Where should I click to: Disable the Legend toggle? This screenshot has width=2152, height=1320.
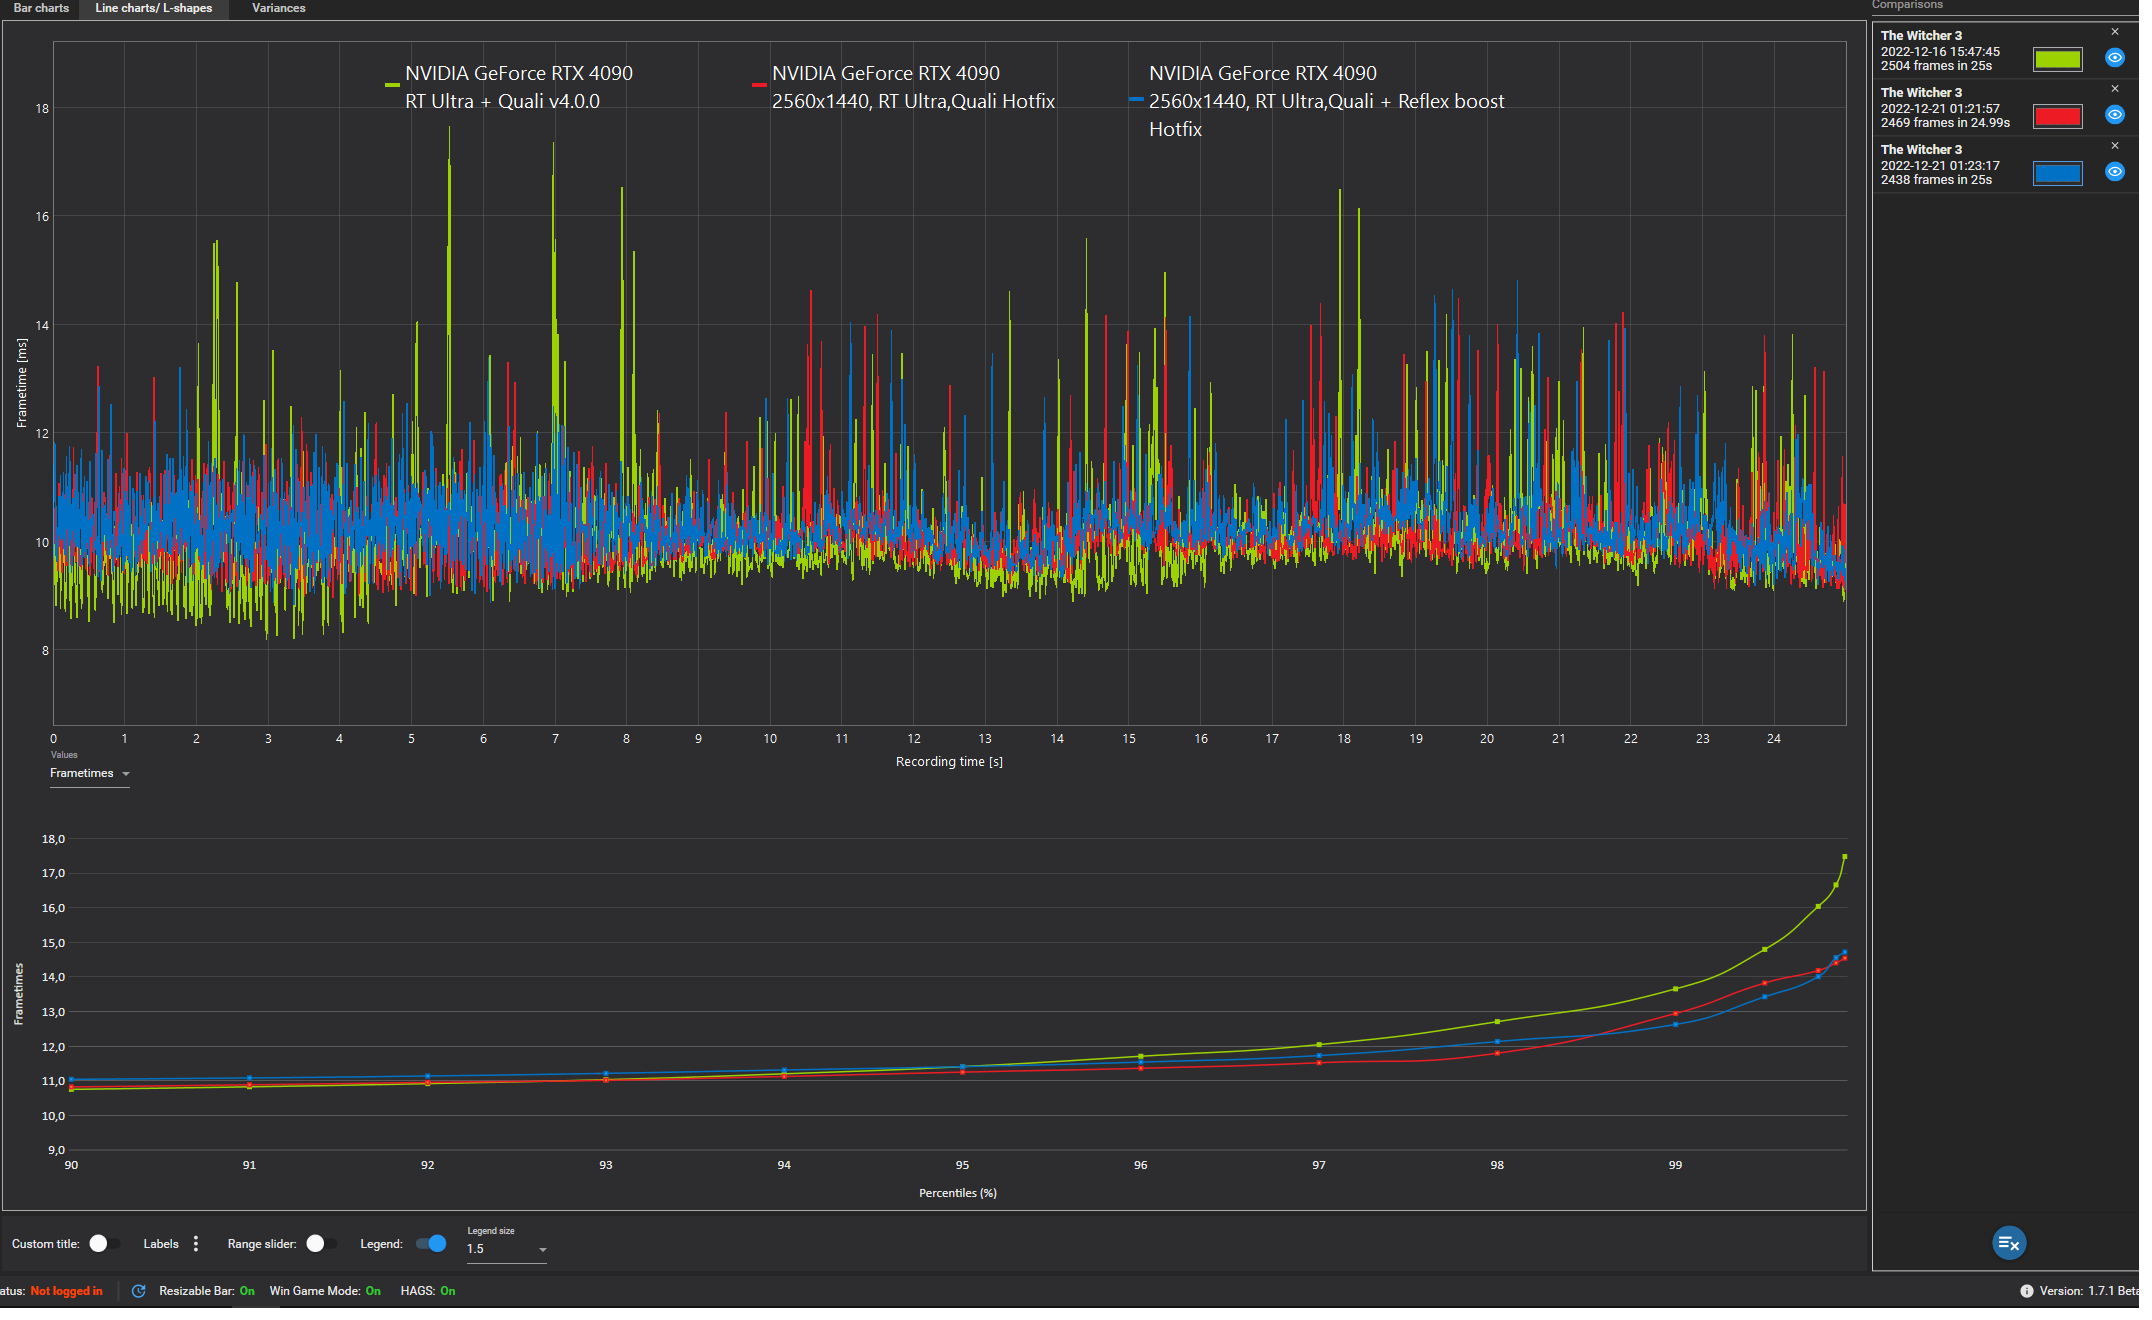tap(431, 1244)
